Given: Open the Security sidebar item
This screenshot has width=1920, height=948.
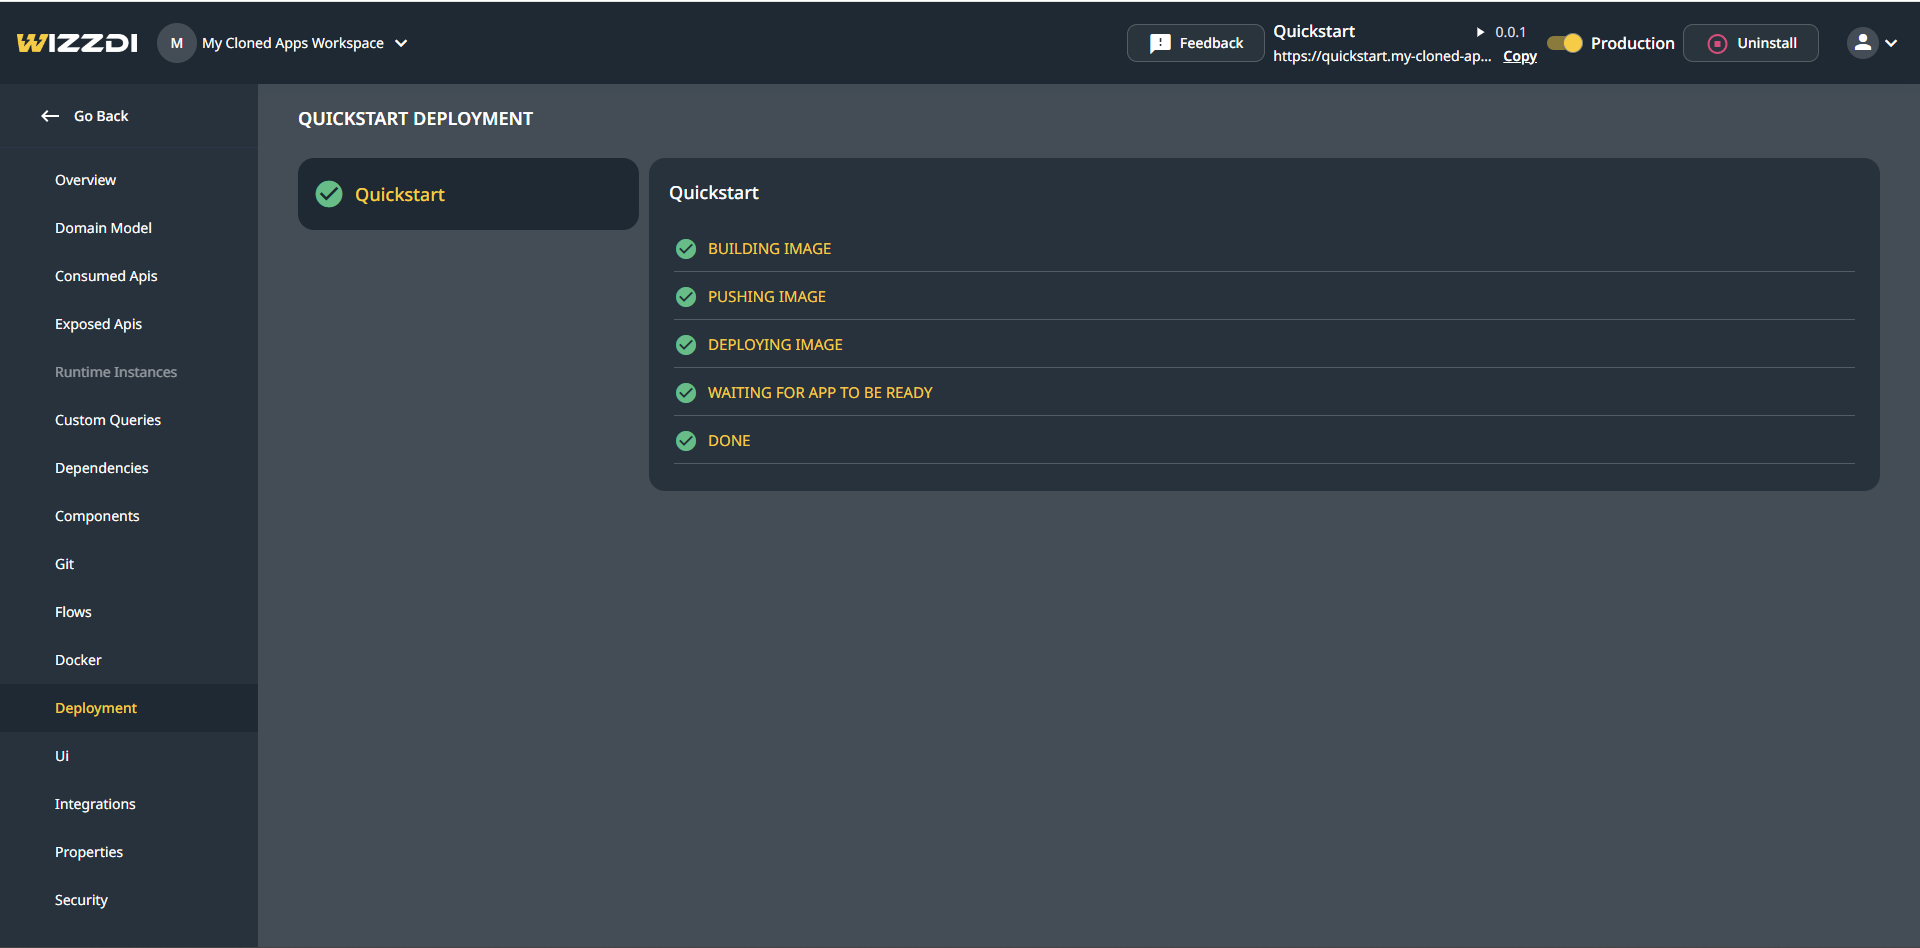Looking at the screenshot, I should tap(81, 900).
